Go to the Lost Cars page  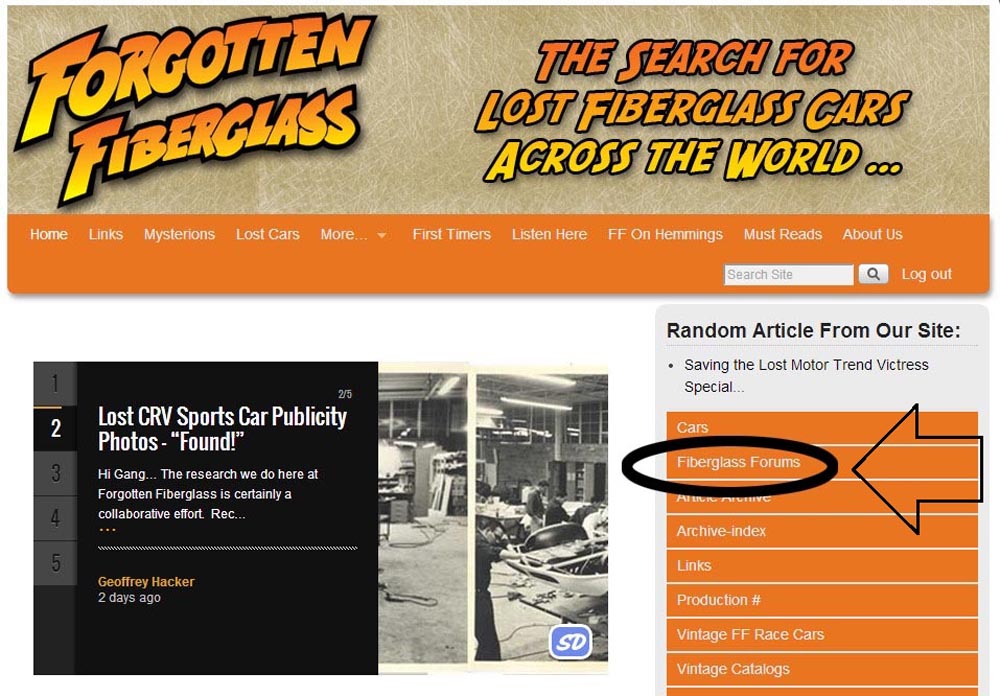click(267, 234)
